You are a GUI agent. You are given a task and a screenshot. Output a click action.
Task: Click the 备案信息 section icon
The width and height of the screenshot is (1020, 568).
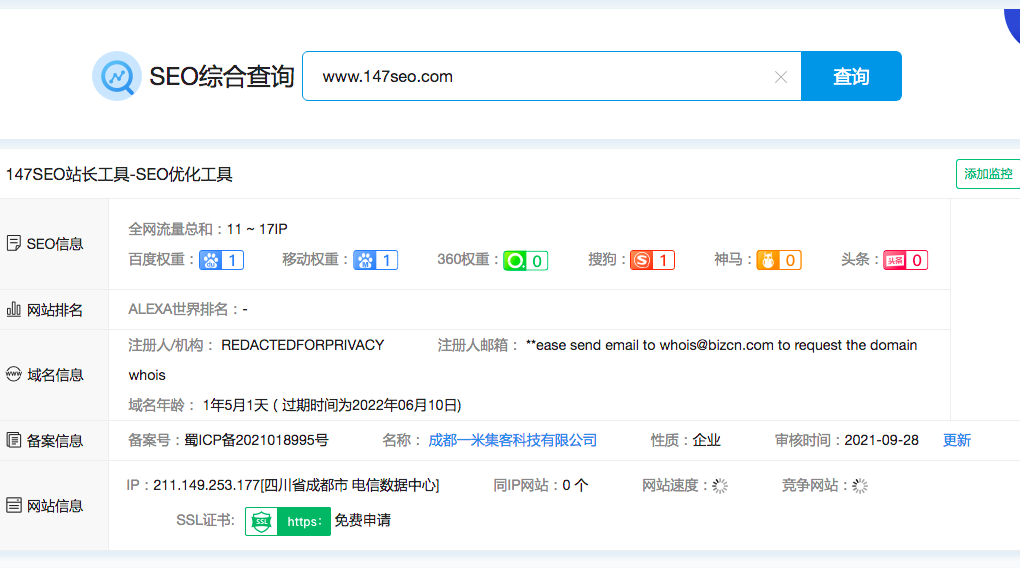(x=14, y=440)
